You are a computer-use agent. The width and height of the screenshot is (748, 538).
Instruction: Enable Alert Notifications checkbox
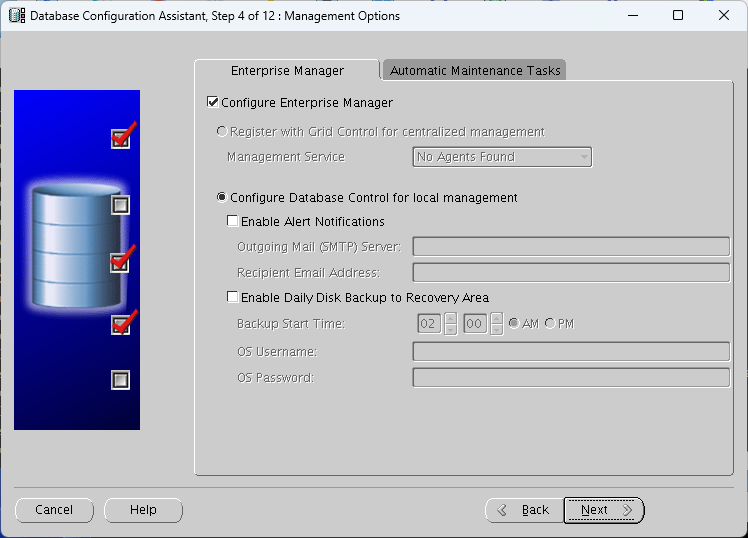pyautogui.click(x=232, y=221)
